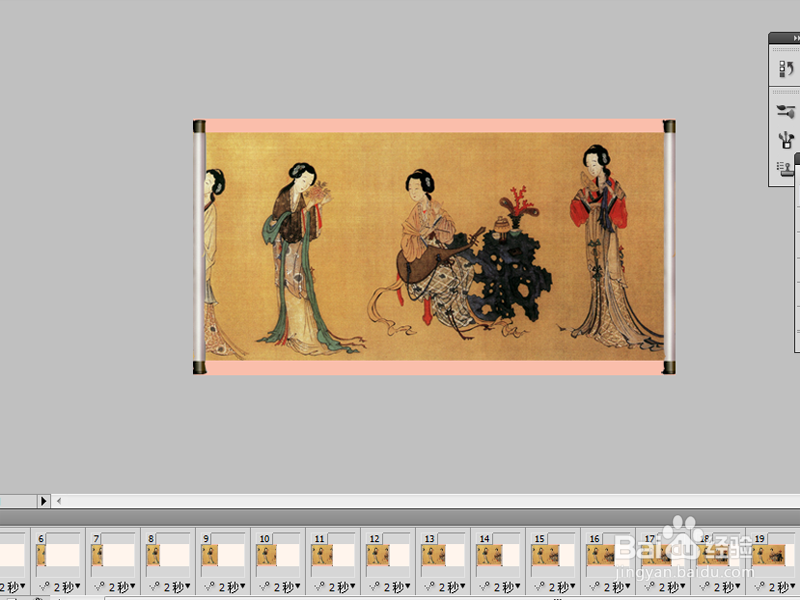The image size is (800, 600).
Task: Select animation frame 15 thumbnail
Action: [x=554, y=555]
